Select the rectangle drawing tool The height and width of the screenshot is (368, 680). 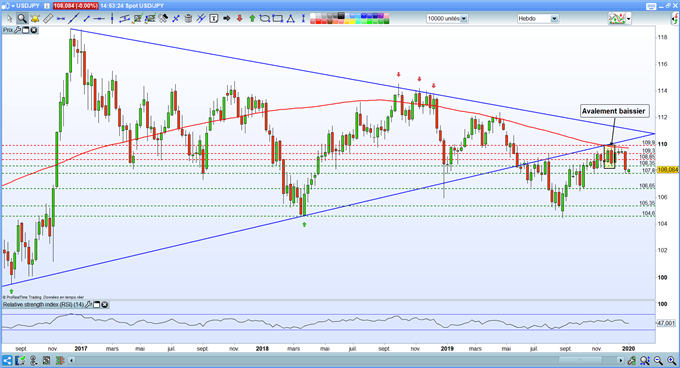pos(278,19)
